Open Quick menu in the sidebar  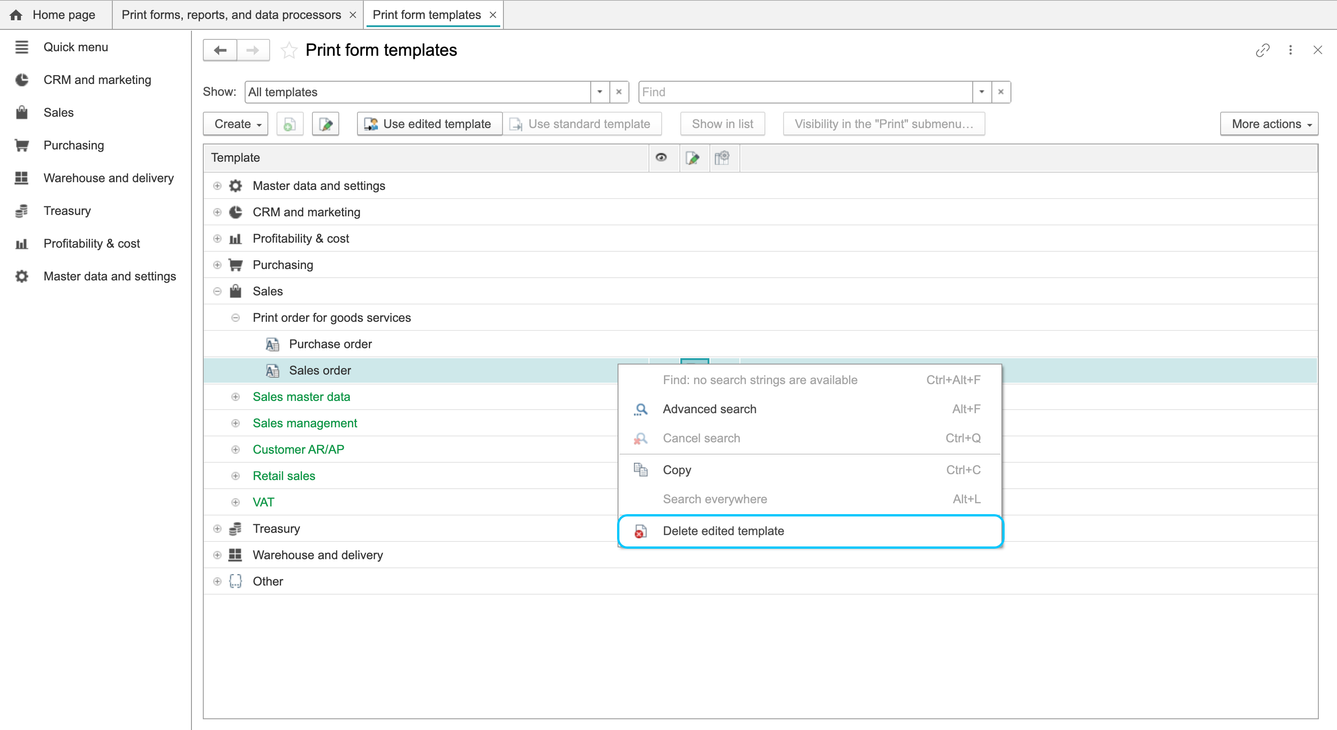coord(75,47)
